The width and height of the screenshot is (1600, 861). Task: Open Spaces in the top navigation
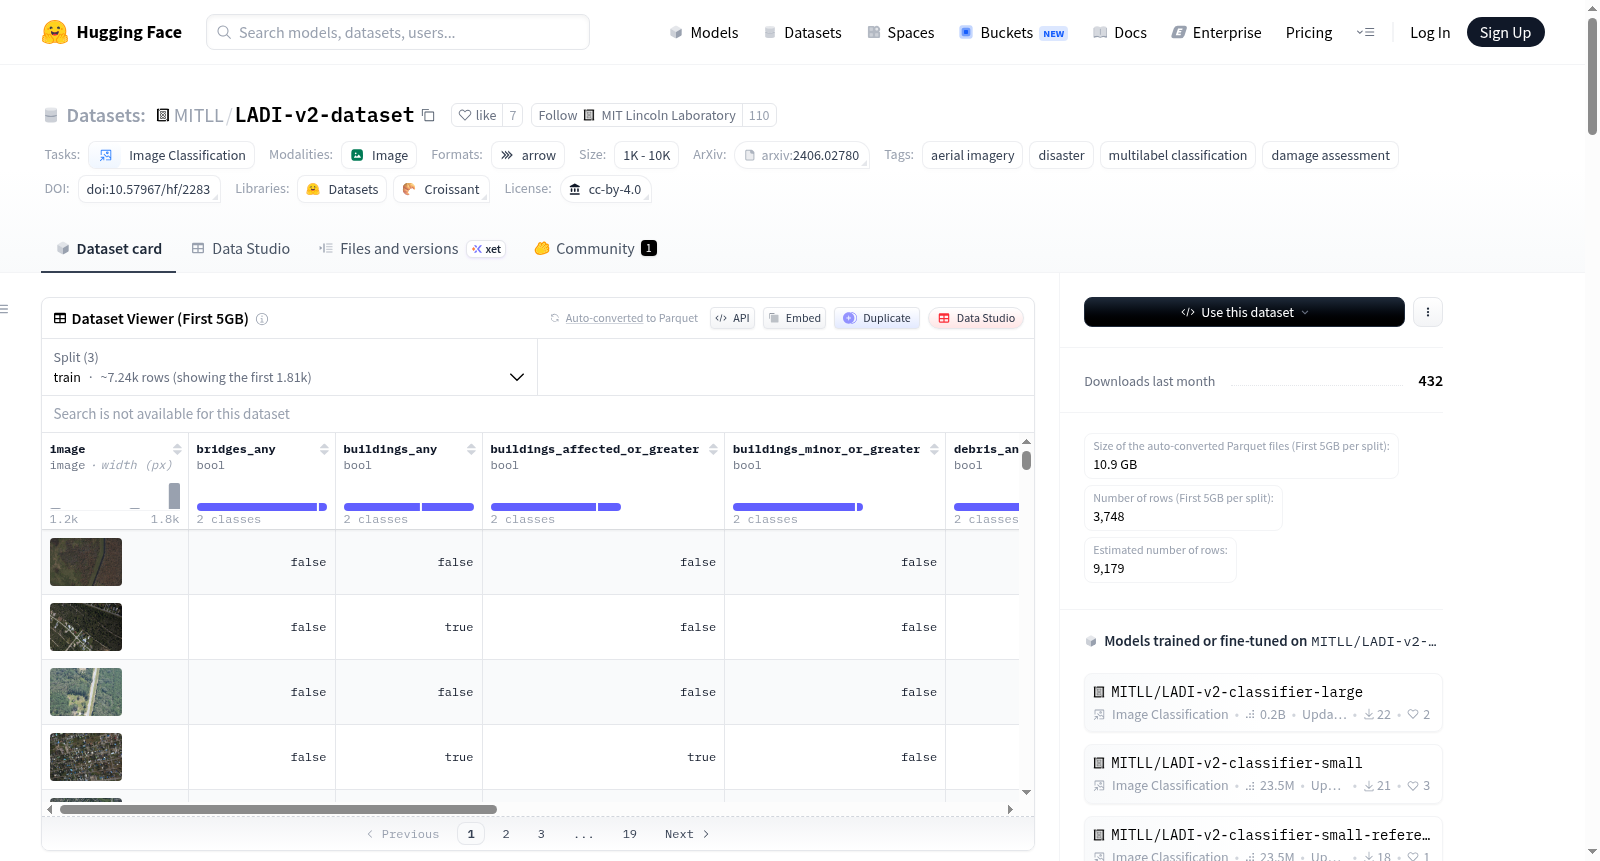900,32
